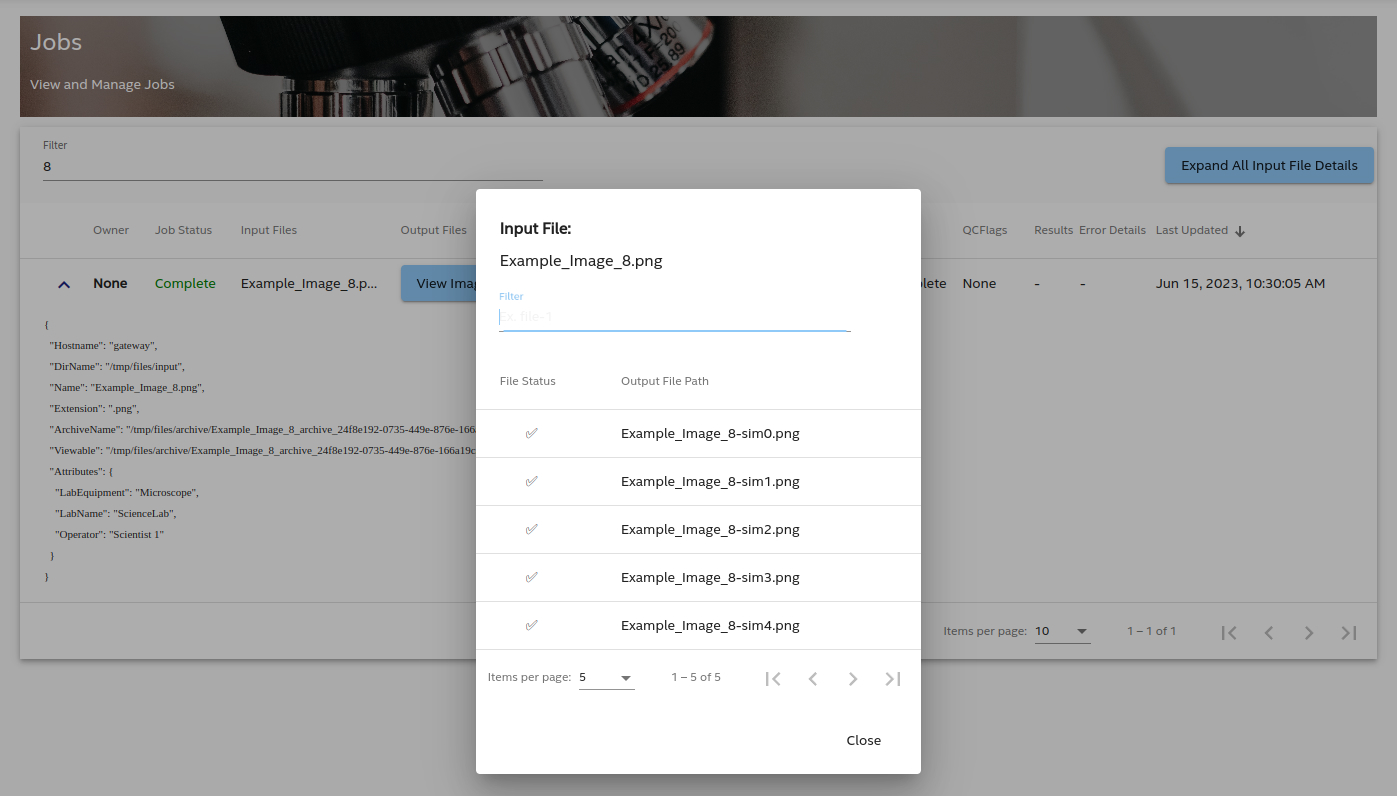The height and width of the screenshot is (796, 1397).
Task: Select the Example_Image_8-sim3.png output file row
Action: [x=710, y=577]
